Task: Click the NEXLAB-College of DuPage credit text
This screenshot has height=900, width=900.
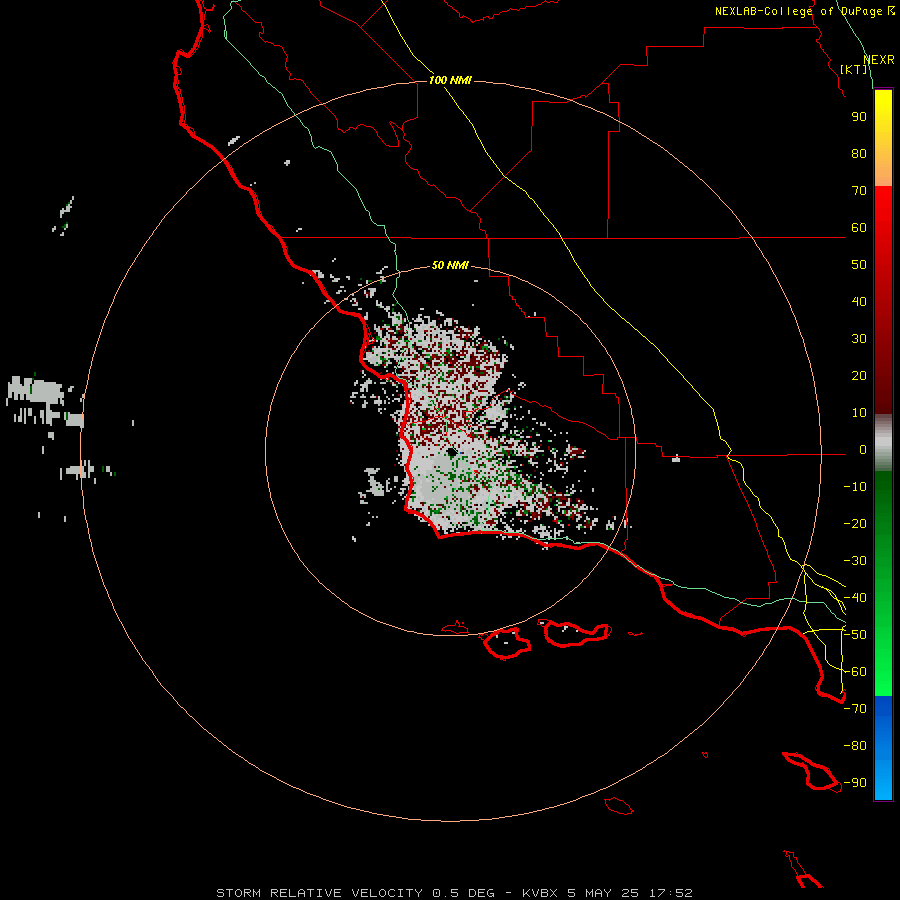Action: [x=798, y=11]
